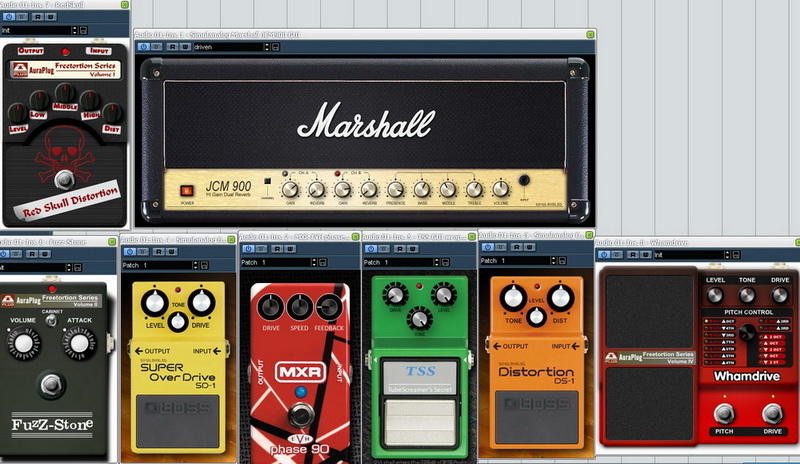Click the Marshall Bass knob
The height and width of the screenshot is (464, 800).
[x=422, y=189]
